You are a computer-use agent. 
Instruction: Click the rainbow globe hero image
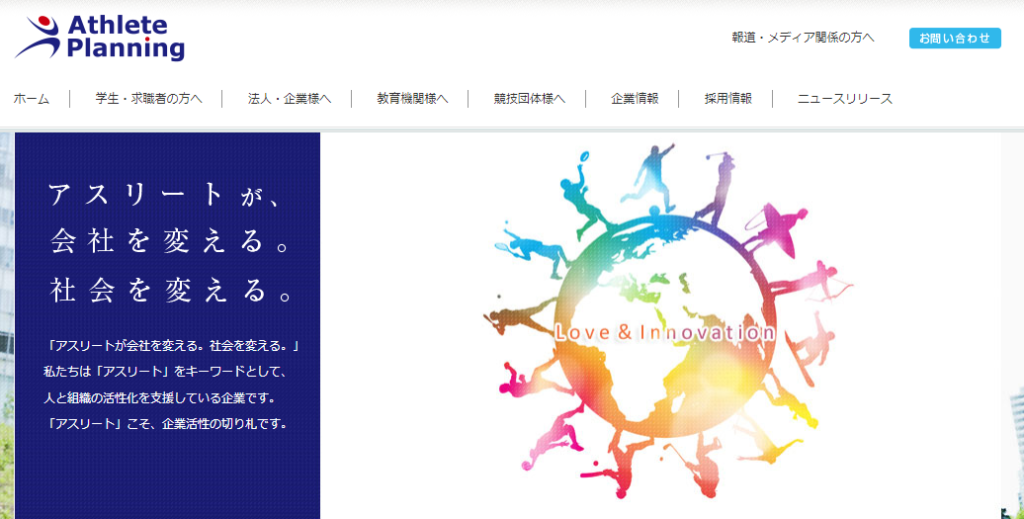[666, 320]
